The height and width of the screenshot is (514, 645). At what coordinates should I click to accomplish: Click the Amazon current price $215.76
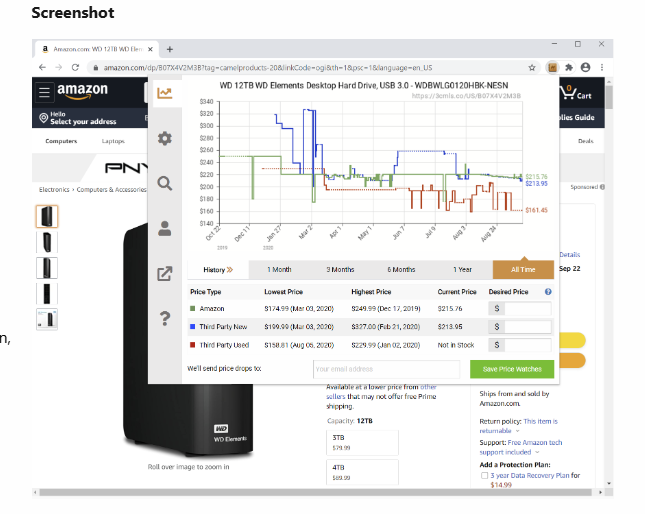450,309
